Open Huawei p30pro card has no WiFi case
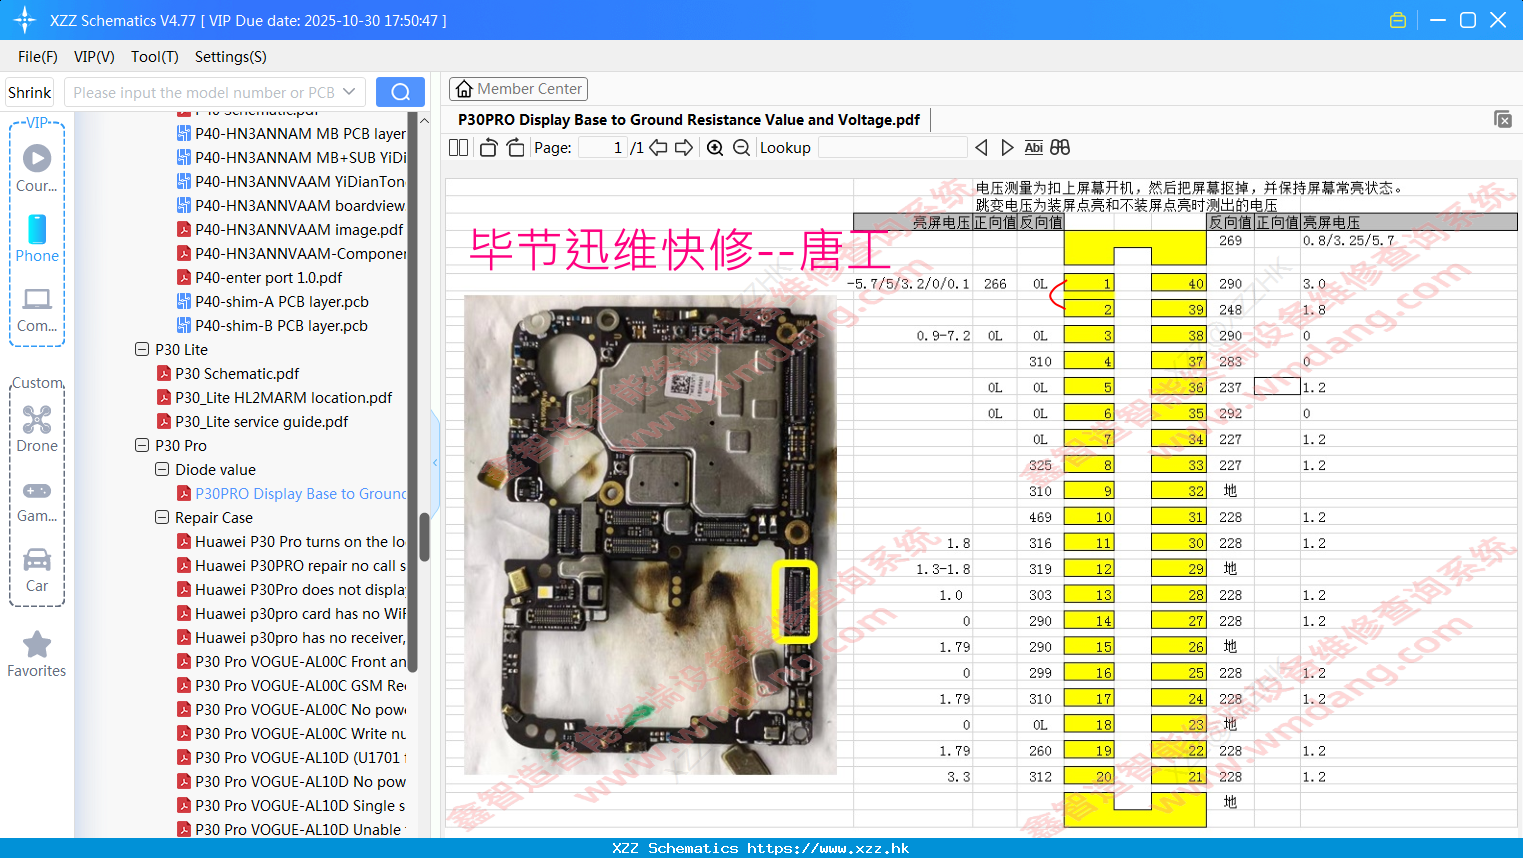Screen dimensions: 1523x858 pyautogui.click(x=300, y=613)
